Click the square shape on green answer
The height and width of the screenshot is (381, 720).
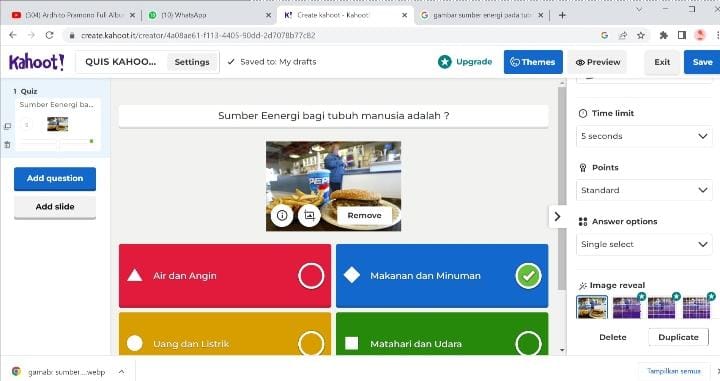coord(352,343)
